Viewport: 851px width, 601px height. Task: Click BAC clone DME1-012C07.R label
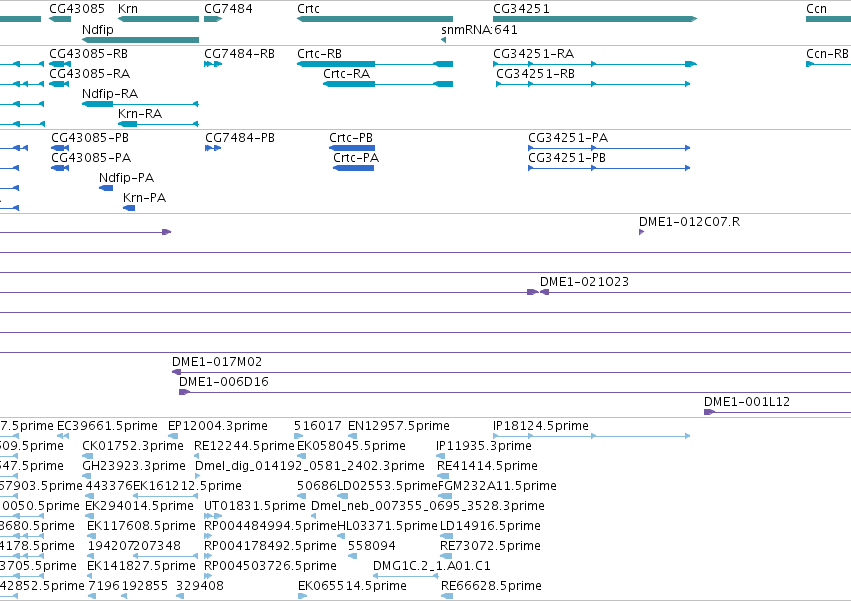point(689,222)
